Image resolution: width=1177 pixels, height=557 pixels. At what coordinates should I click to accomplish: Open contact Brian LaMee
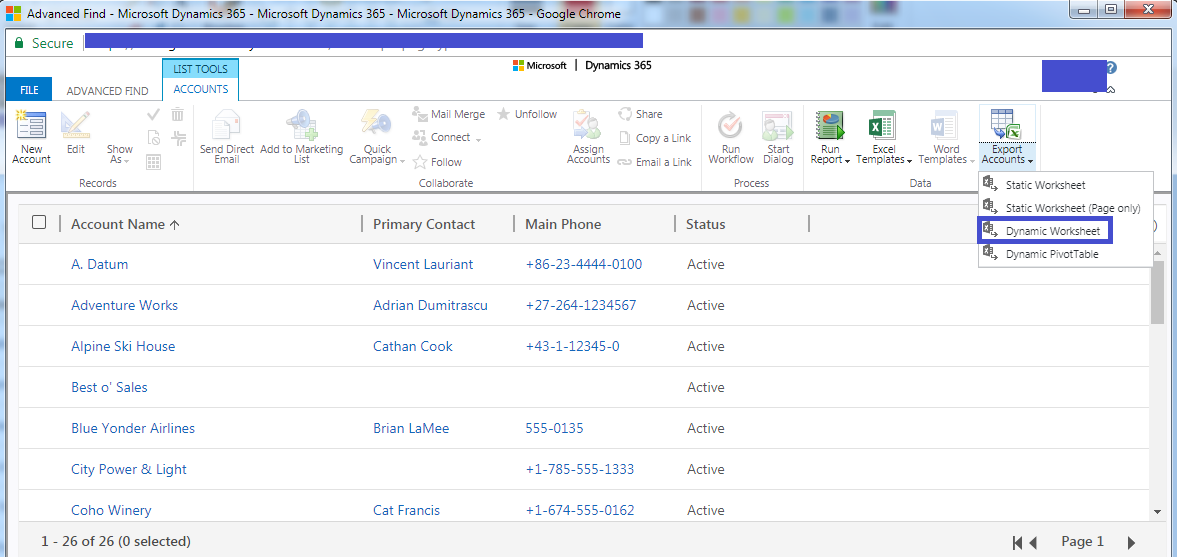tap(409, 428)
